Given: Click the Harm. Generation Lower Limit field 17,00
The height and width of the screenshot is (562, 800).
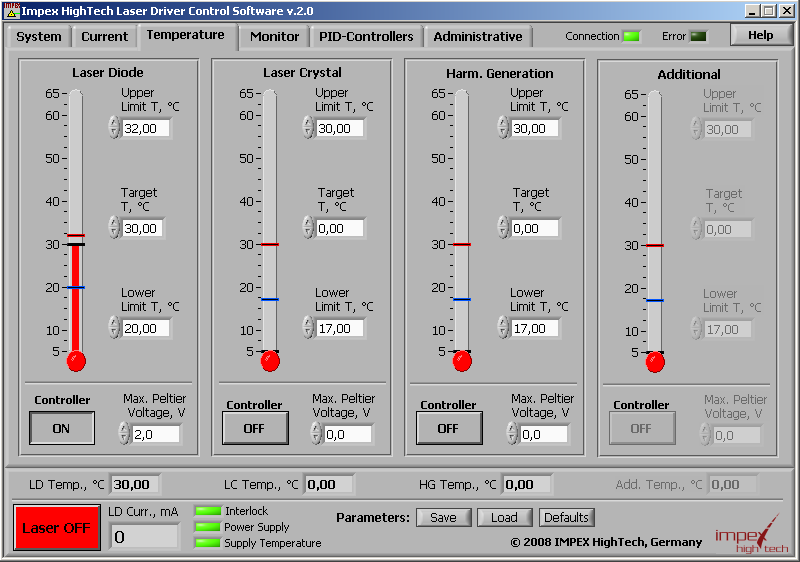Looking at the screenshot, I should (535, 328).
